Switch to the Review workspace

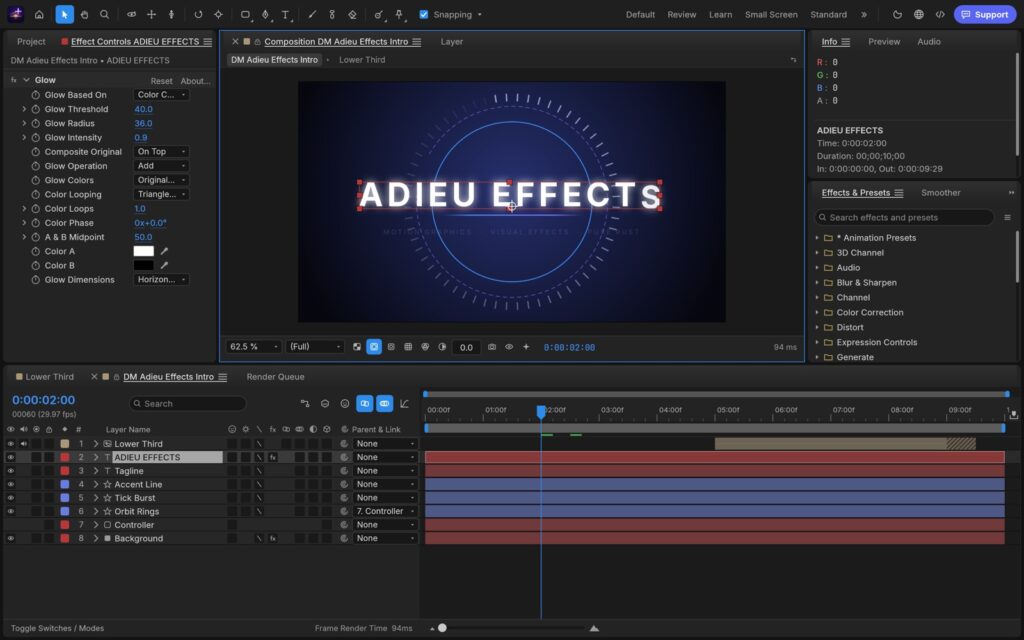[681, 14]
